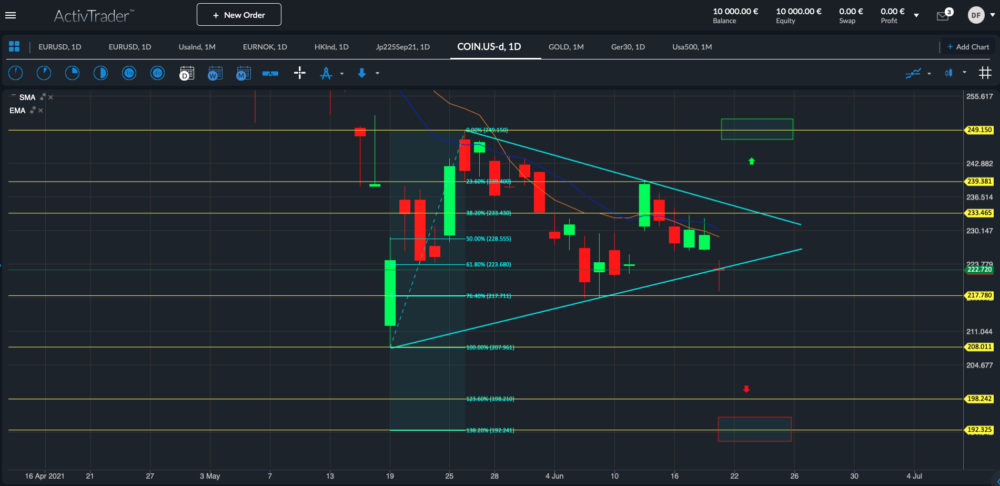Select the daily calendar timeframe icon
The width and height of the screenshot is (1000, 486).
(186, 73)
